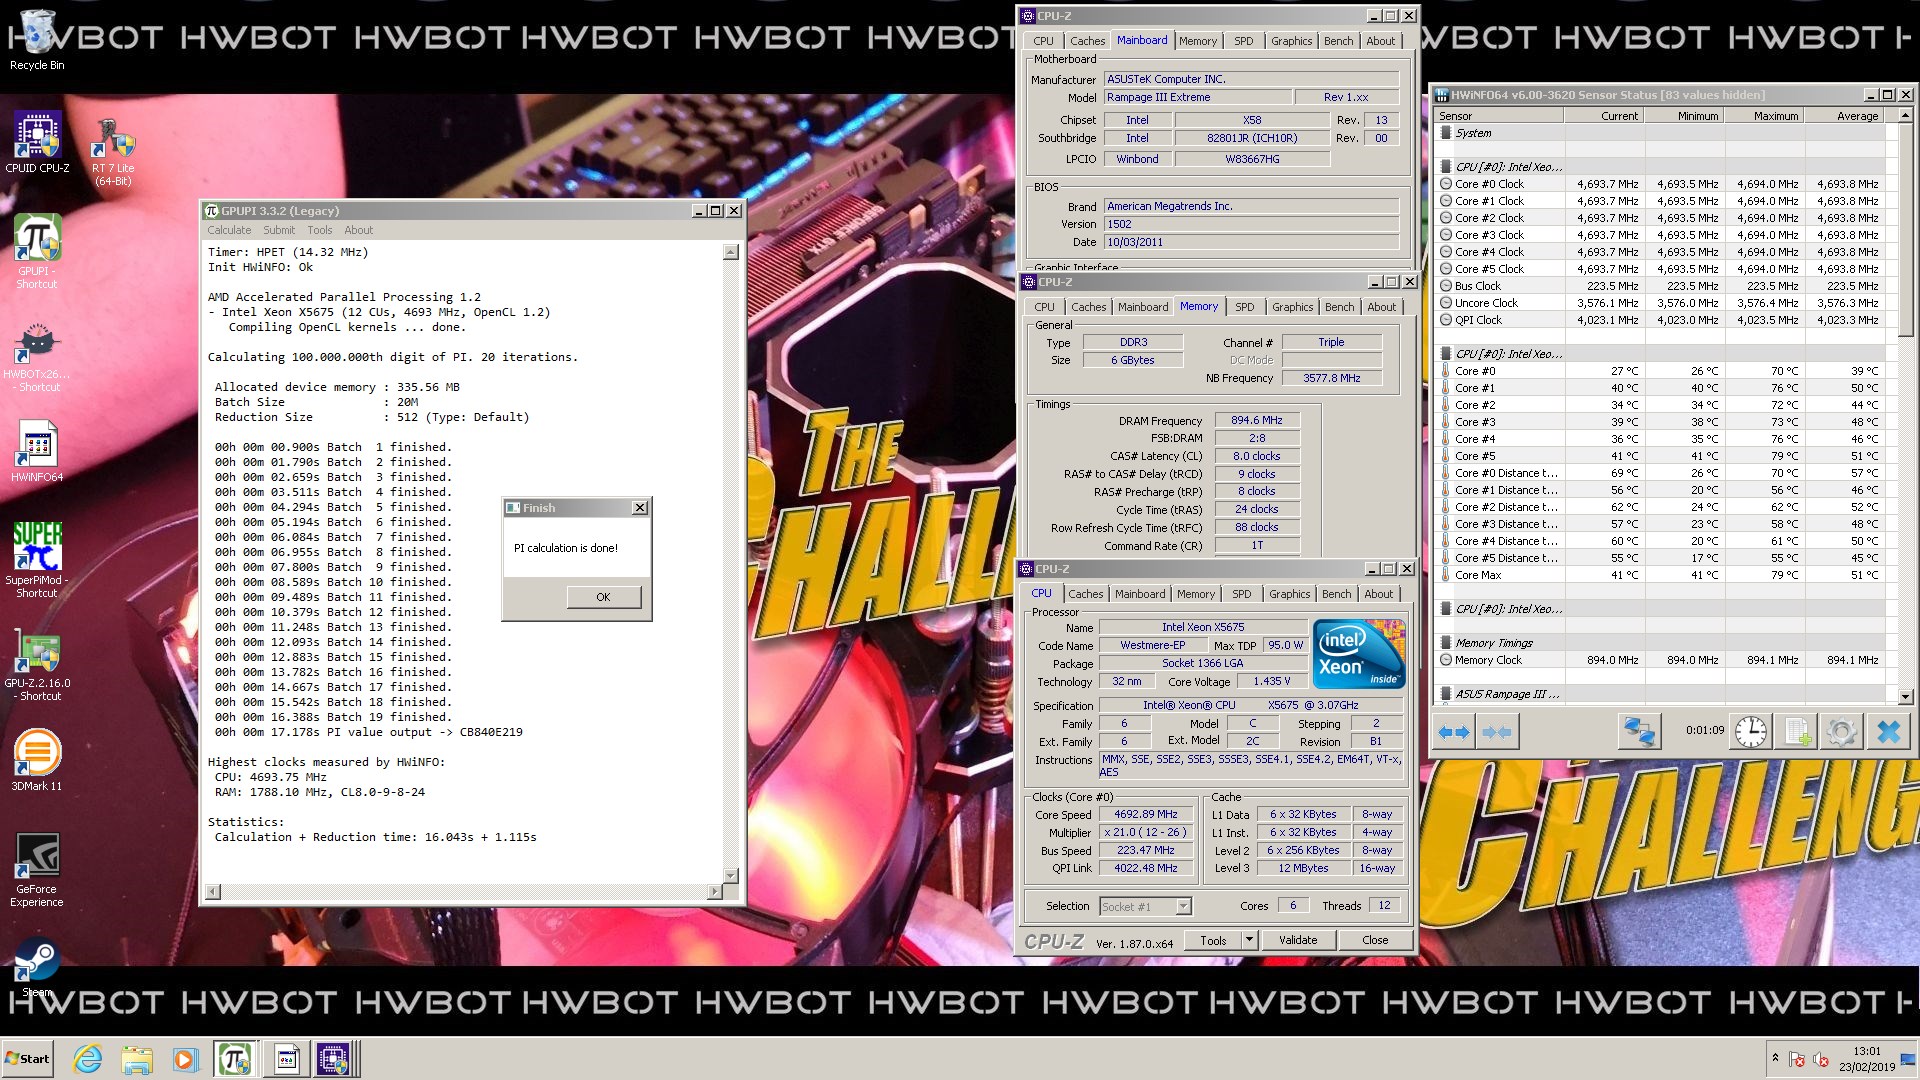
Task: Select the About tab in the top CPU-Z window
Action: tap(1380, 41)
